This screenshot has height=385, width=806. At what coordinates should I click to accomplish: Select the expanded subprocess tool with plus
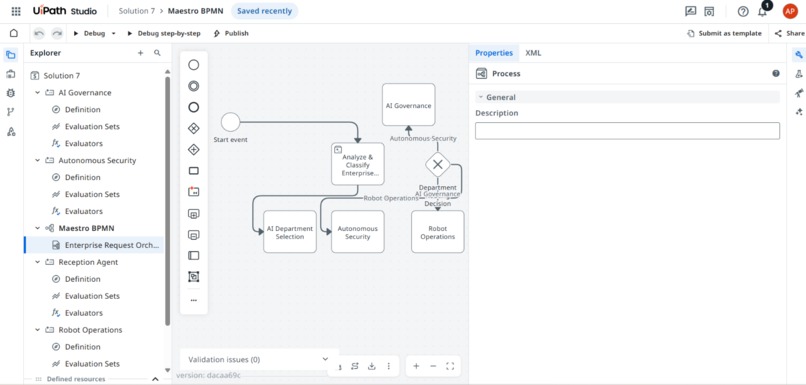193,214
